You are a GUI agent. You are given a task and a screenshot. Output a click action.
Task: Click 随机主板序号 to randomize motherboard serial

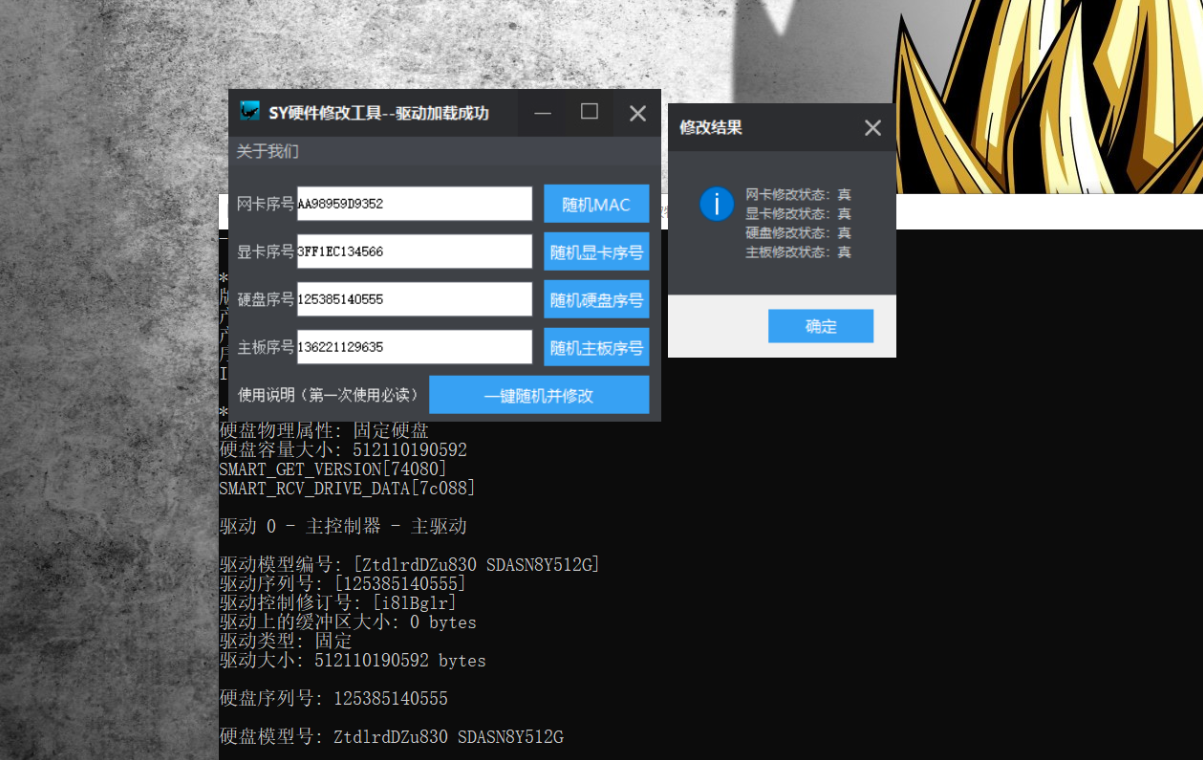click(596, 348)
